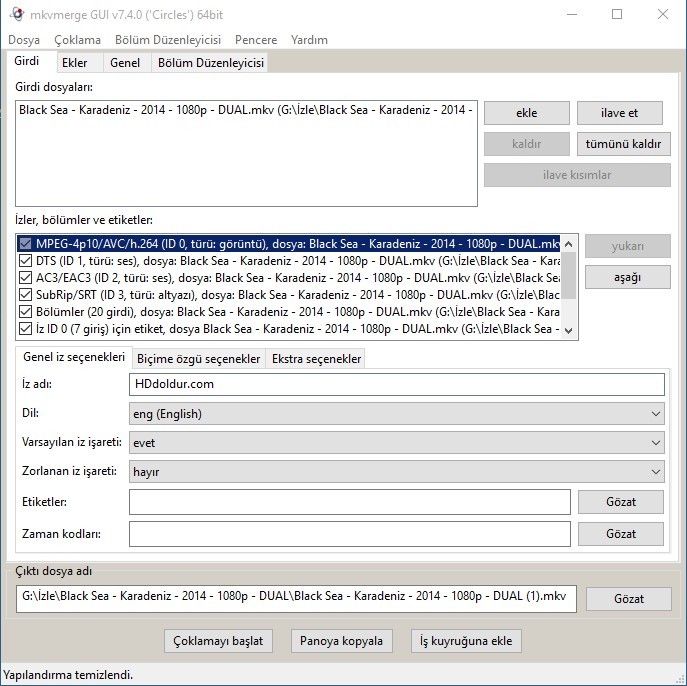Screen dimensions: 687x686
Task: Switch to the Ekler tab
Action: click(x=74, y=63)
